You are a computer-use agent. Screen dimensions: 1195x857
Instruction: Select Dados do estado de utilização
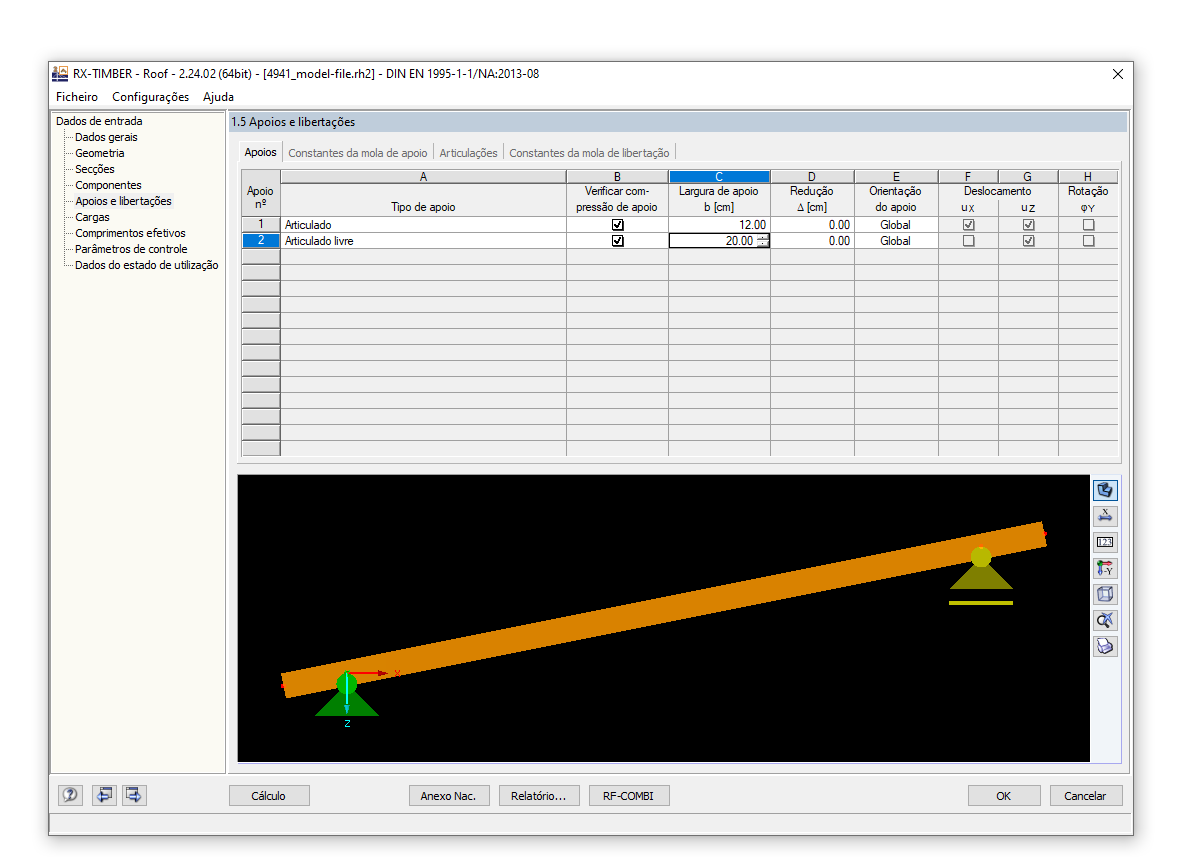[x=146, y=265]
